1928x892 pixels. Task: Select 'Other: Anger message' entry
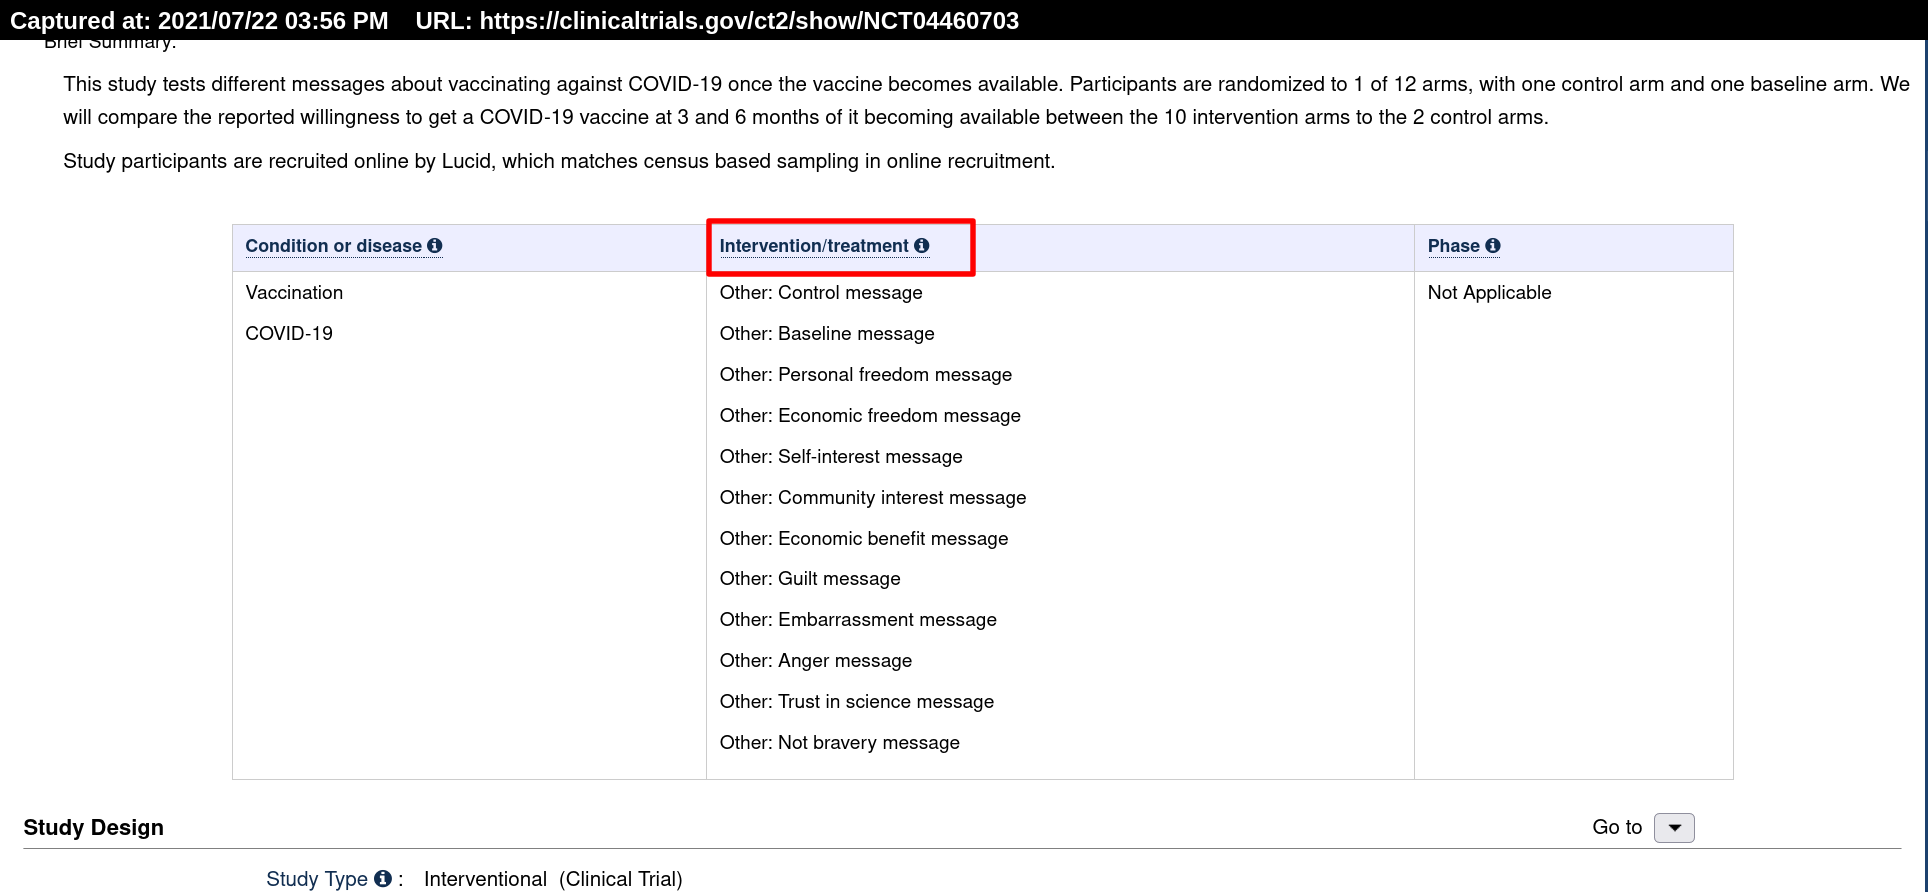coord(816,661)
